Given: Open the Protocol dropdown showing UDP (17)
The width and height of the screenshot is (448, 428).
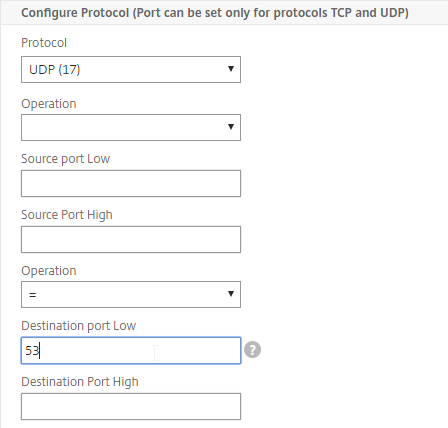Looking at the screenshot, I should (131, 69).
